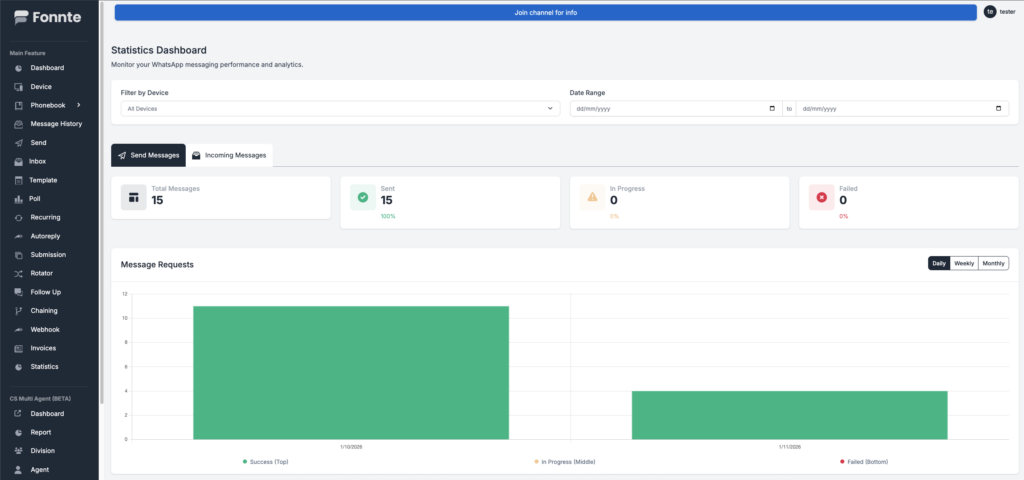Toggle the Success (Top) legend swatch

(x=245, y=461)
